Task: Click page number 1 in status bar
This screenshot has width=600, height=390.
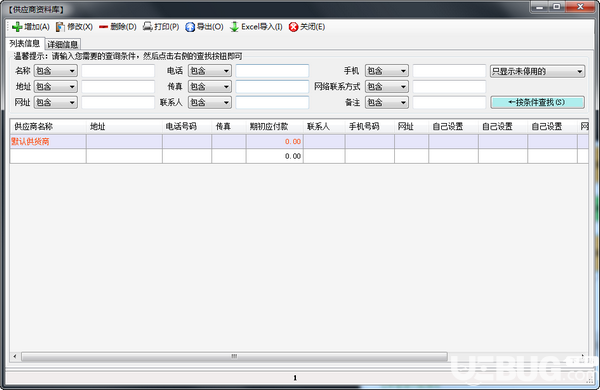Action: [295, 378]
